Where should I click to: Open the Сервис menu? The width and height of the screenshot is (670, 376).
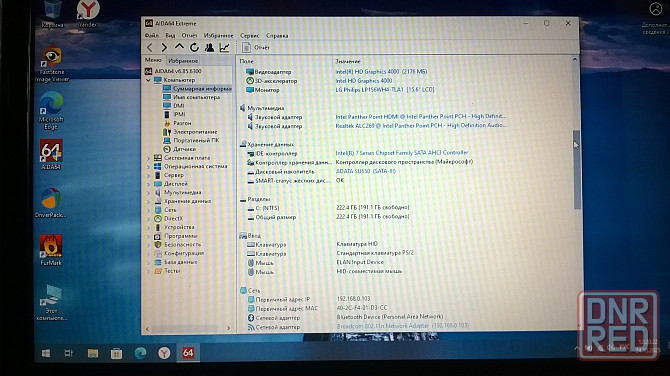(x=250, y=35)
